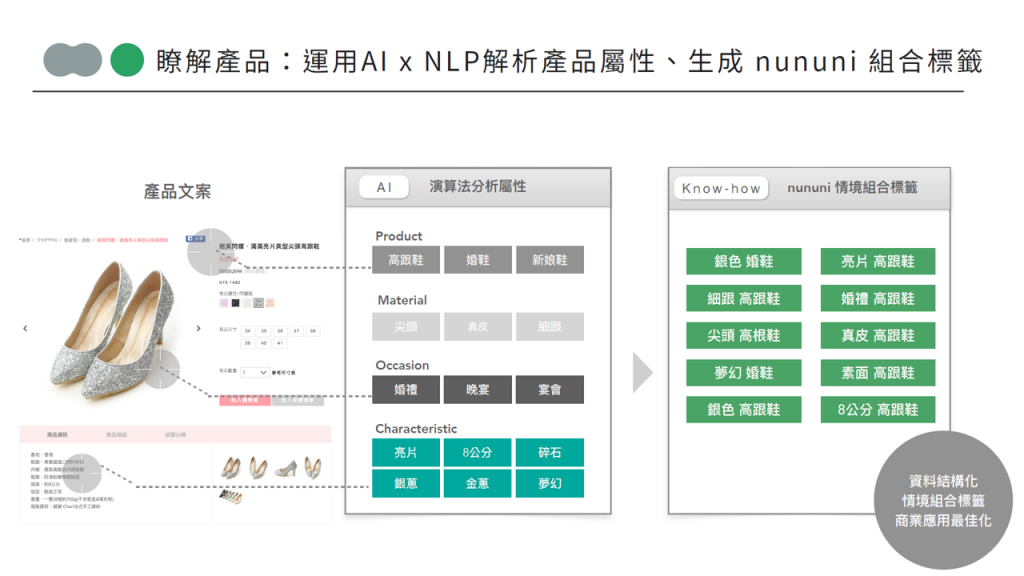Select the black color swatch
Viewport: 1024px width, 576px height.
[235, 303]
